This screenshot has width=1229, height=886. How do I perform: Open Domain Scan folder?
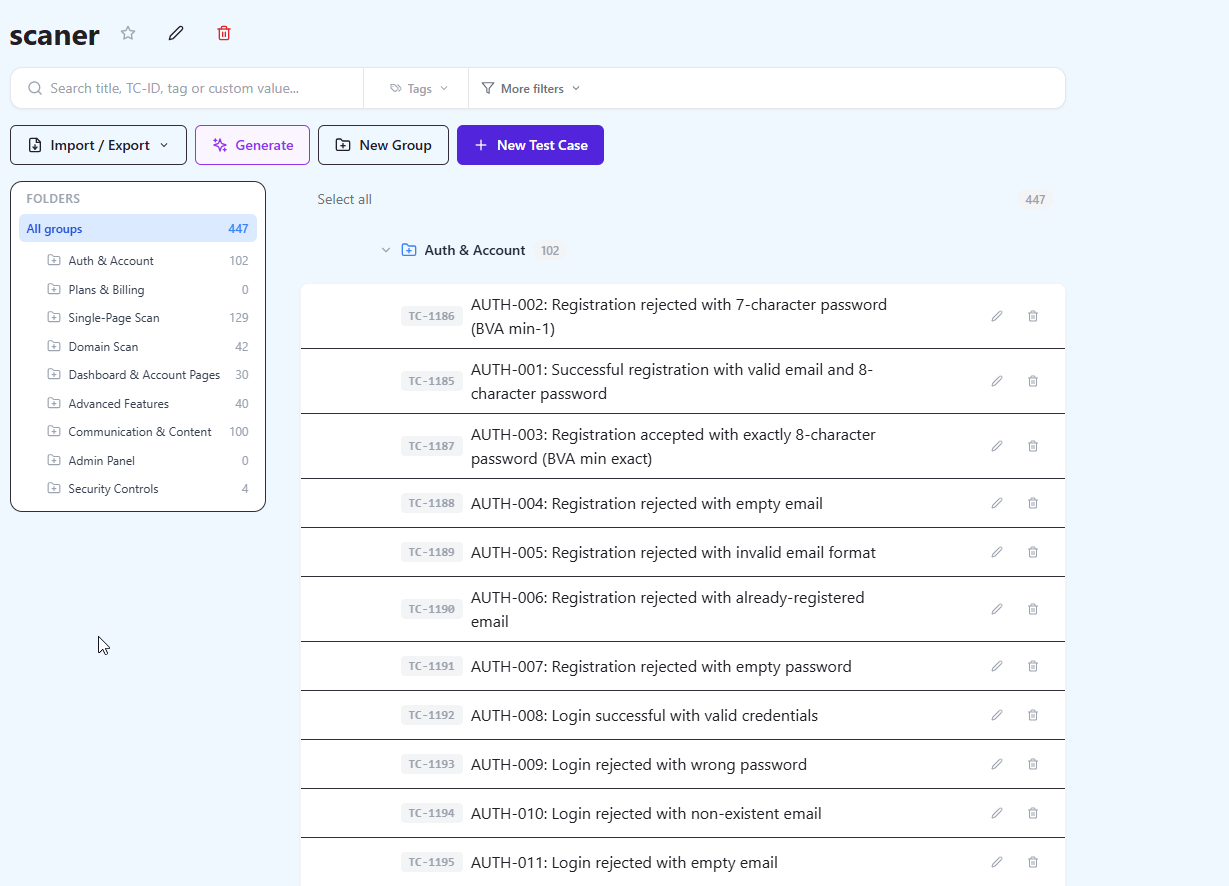pyautogui.click(x=148, y=347)
